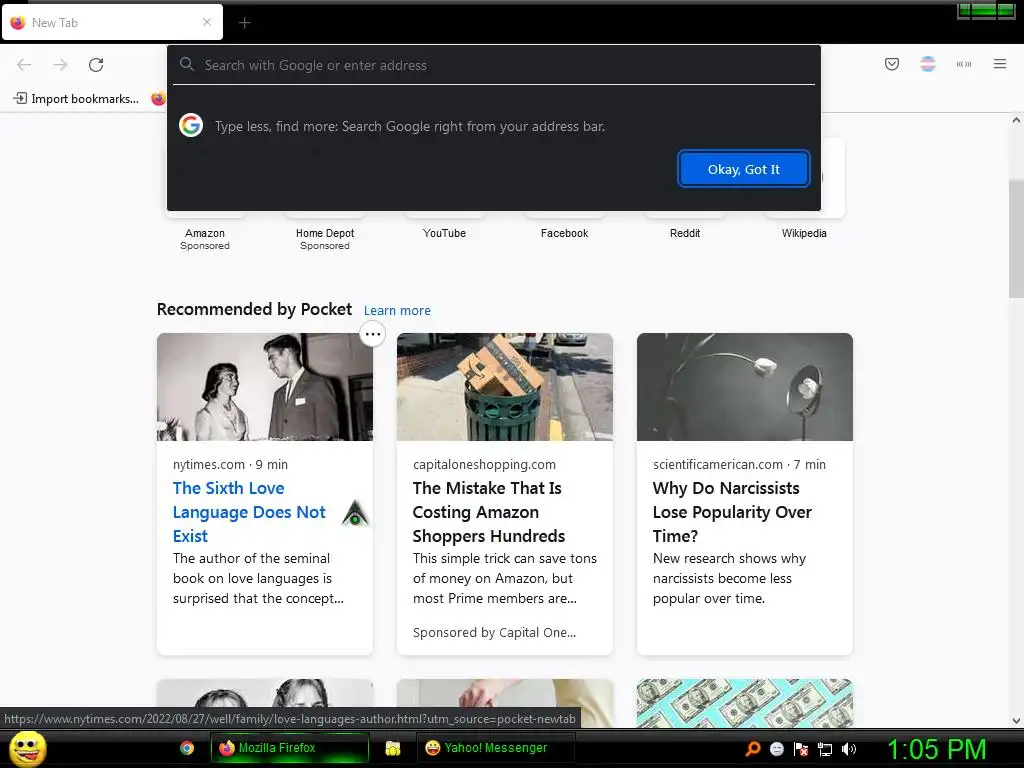Click the Google logo in search tip
The height and width of the screenshot is (768, 1024).
191,125
